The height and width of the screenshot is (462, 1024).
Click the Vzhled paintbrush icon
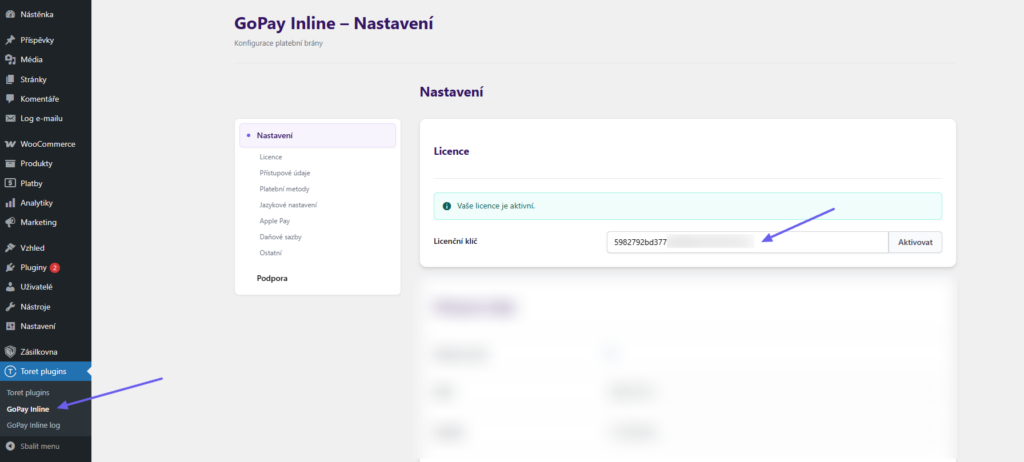(10, 248)
